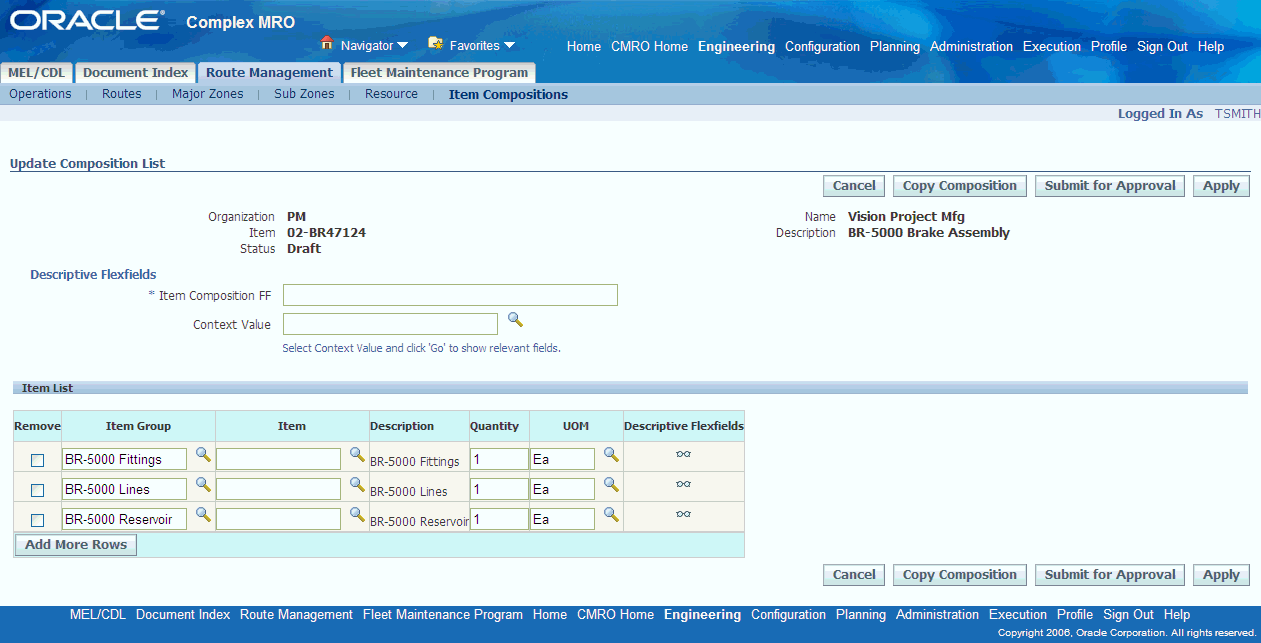Open CMRO Home link in top navigation
The height and width of the screenshot is (643, 1261).
(649, 47)
